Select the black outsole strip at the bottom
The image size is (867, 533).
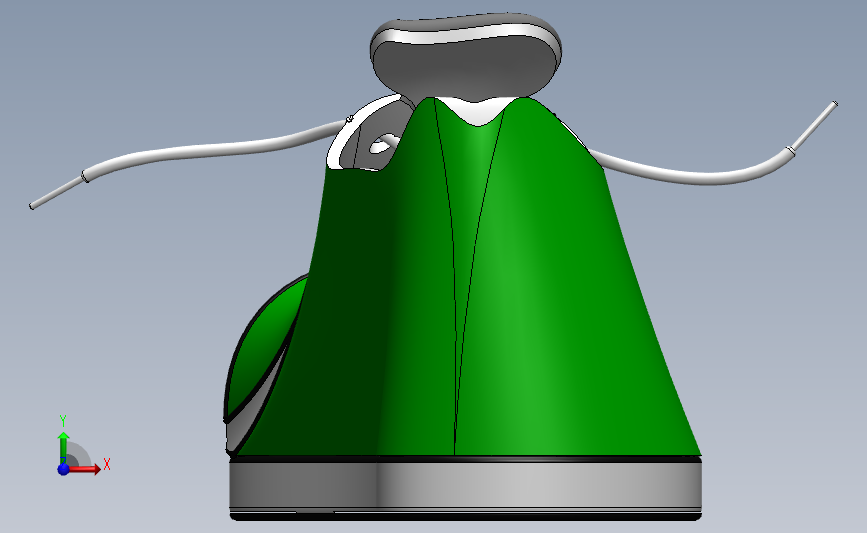point(466,516)
